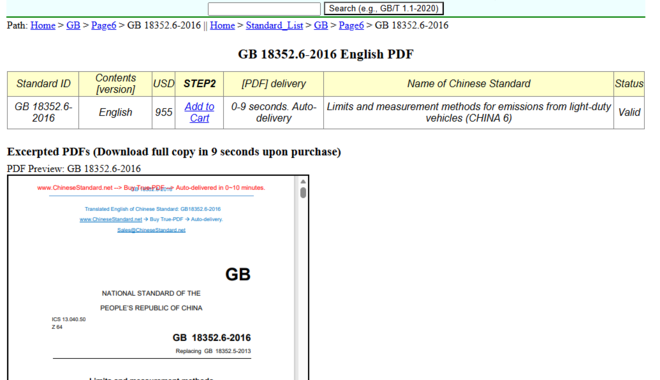The height and width of the screenshot is (380, 660).
Task: Click the search input field
Action: [264, 8]
